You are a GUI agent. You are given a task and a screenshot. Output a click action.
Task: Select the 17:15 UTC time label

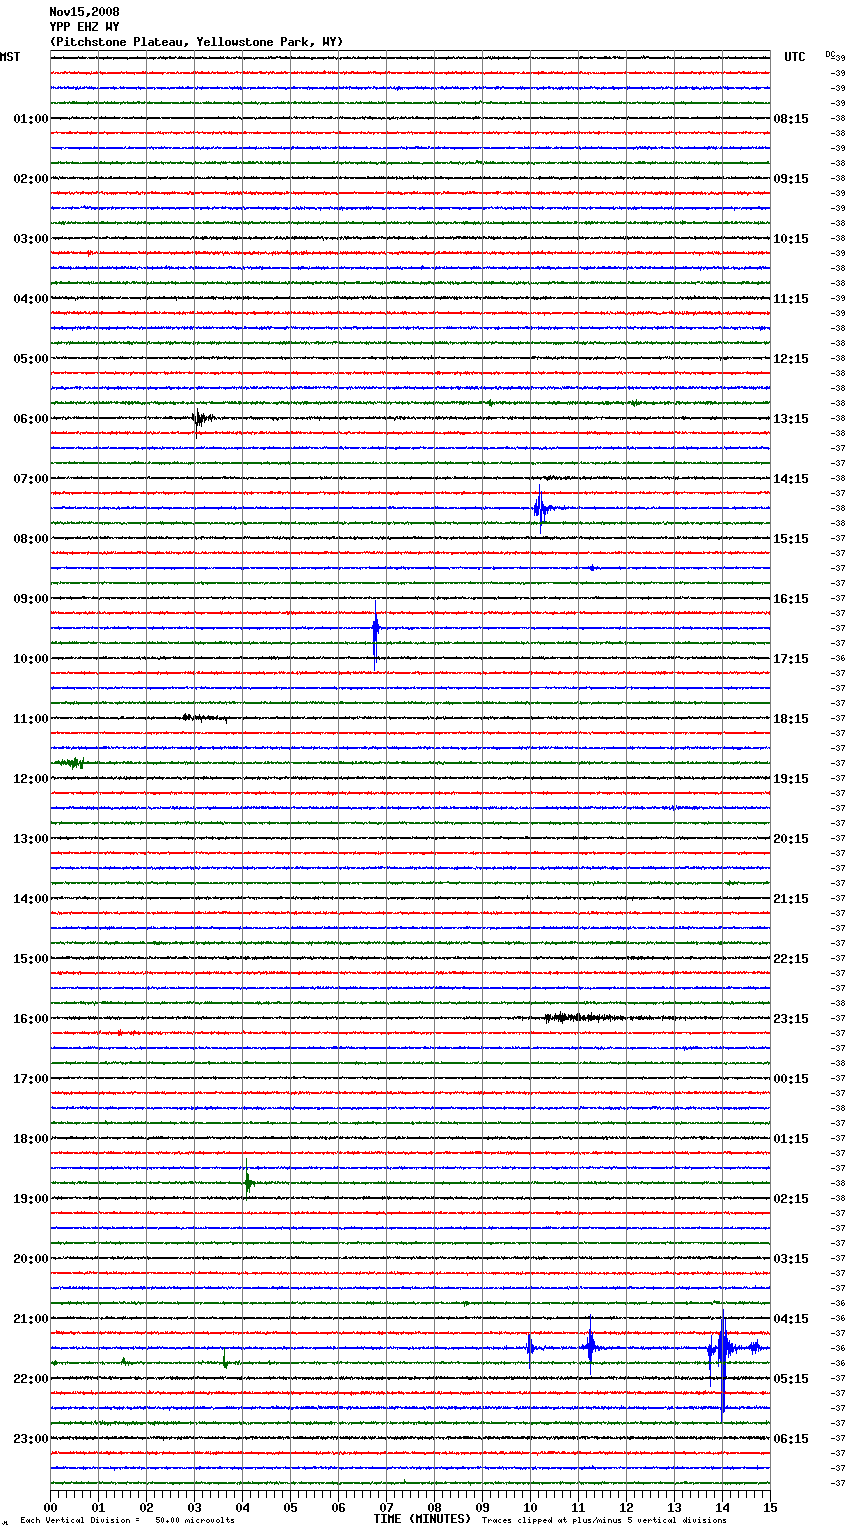click(791, 659)
